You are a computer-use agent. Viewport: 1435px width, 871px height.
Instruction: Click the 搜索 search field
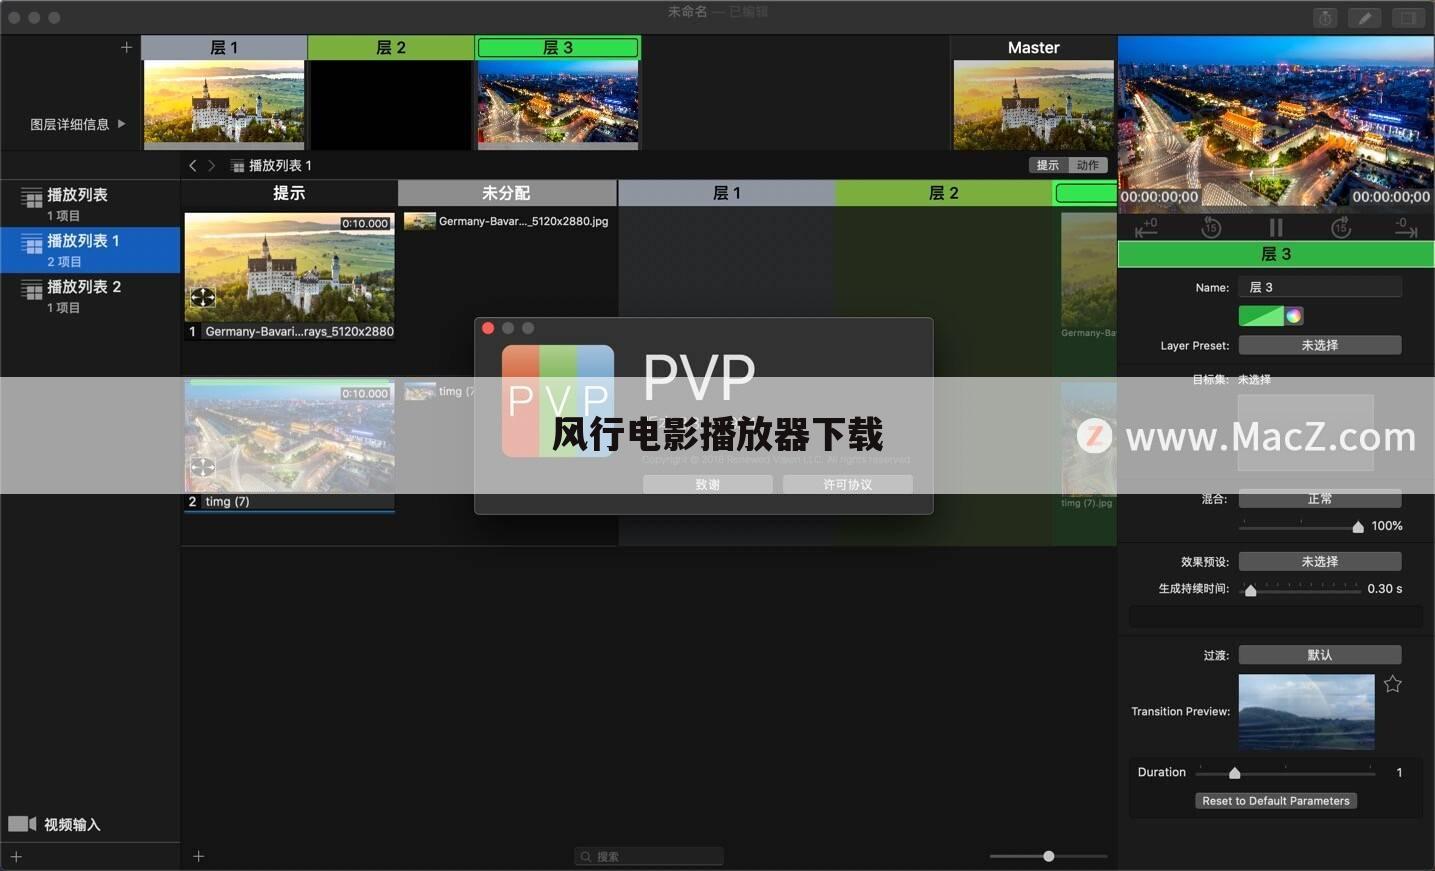click(649, 857)
